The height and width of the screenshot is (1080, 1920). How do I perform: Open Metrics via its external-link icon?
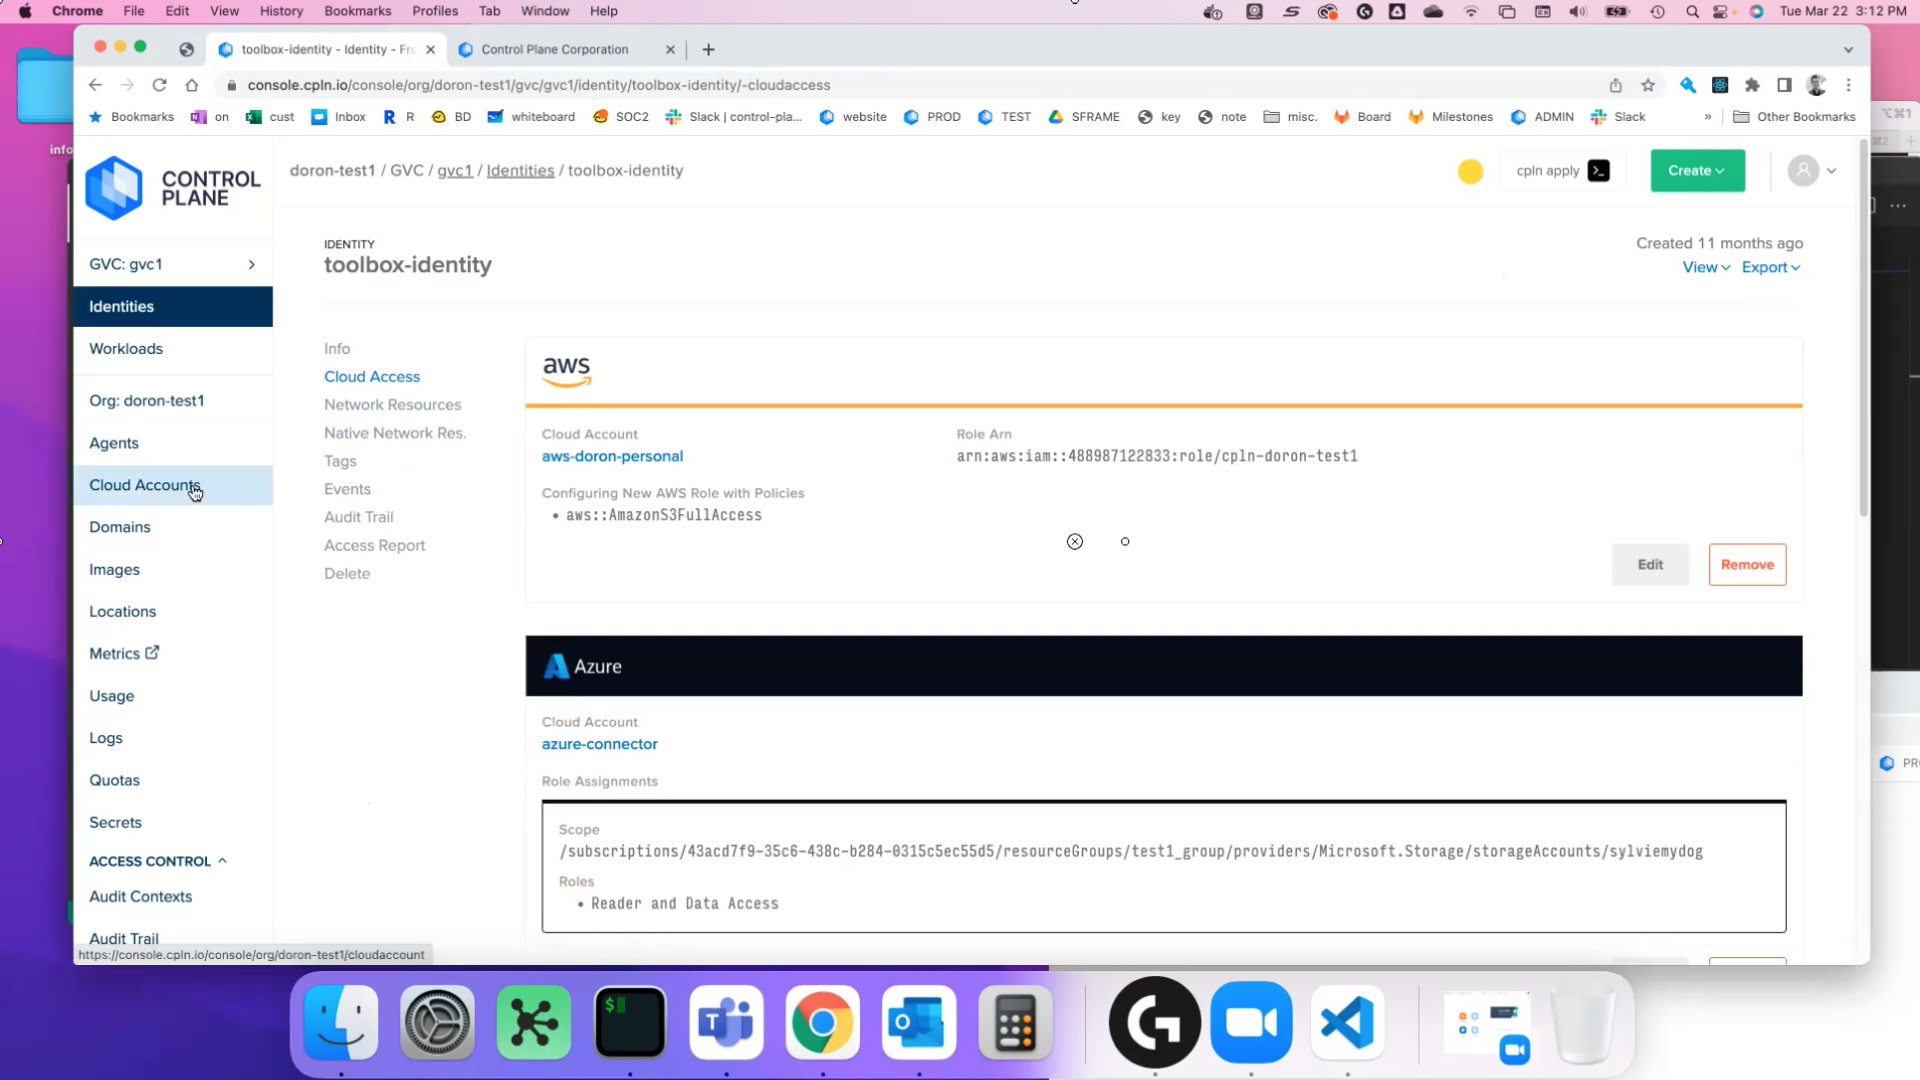pos(151,652)
